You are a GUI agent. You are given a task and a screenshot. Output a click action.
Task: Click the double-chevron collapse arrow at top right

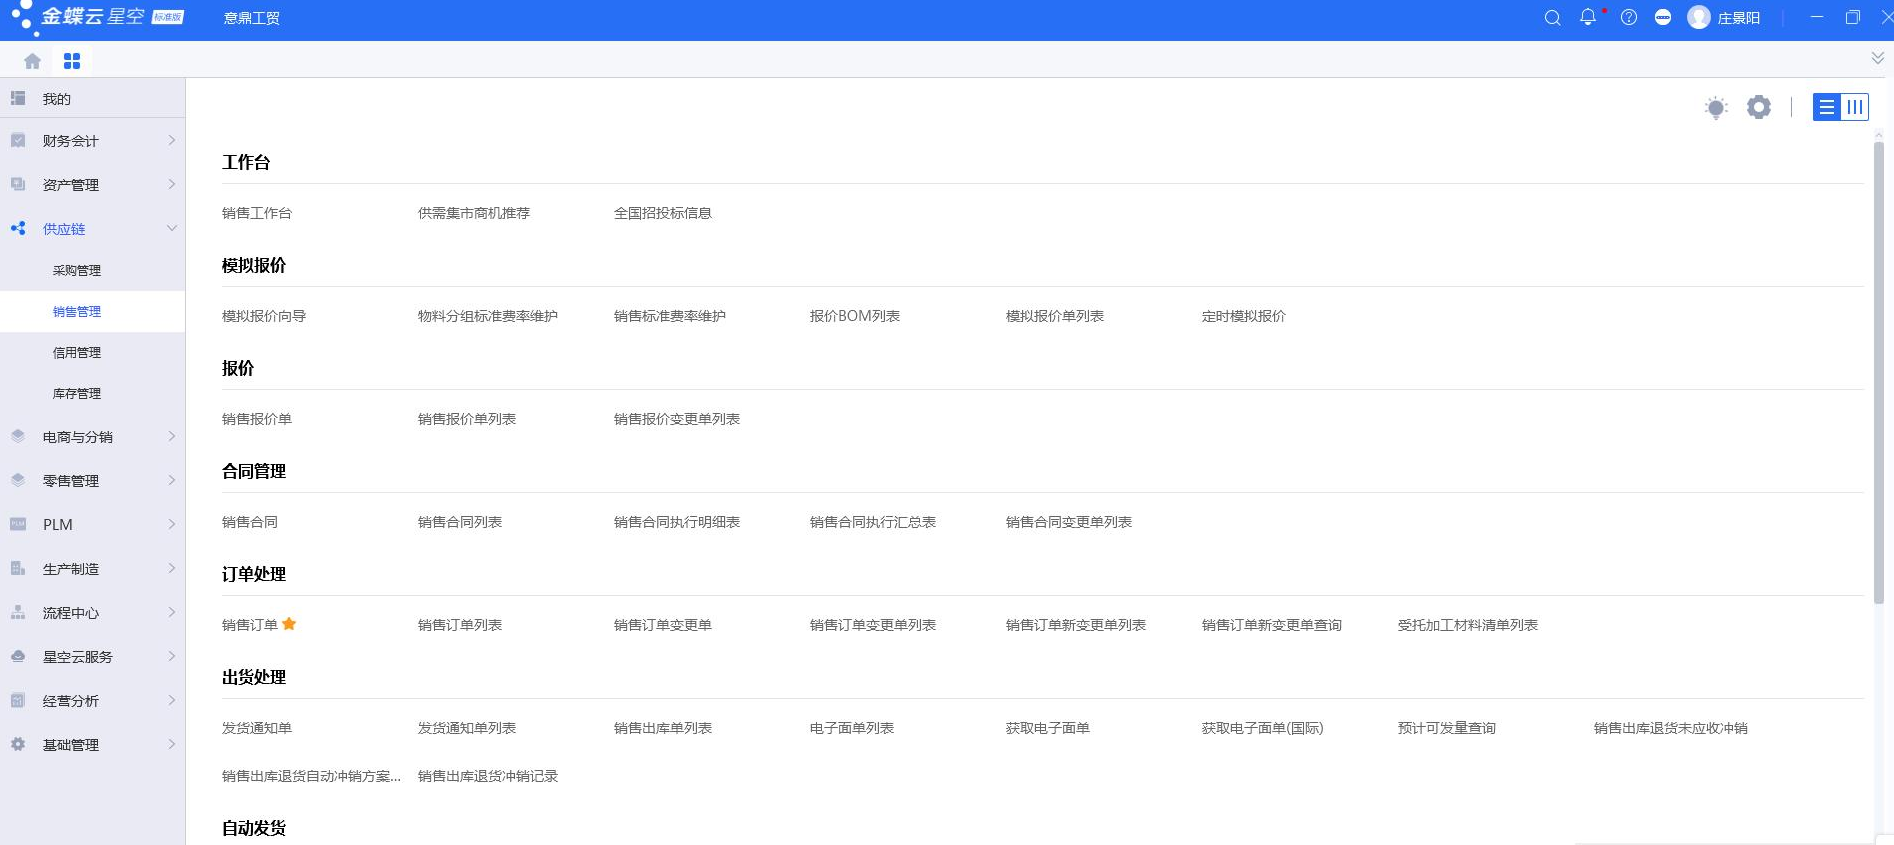click(x=1877, y=59)
